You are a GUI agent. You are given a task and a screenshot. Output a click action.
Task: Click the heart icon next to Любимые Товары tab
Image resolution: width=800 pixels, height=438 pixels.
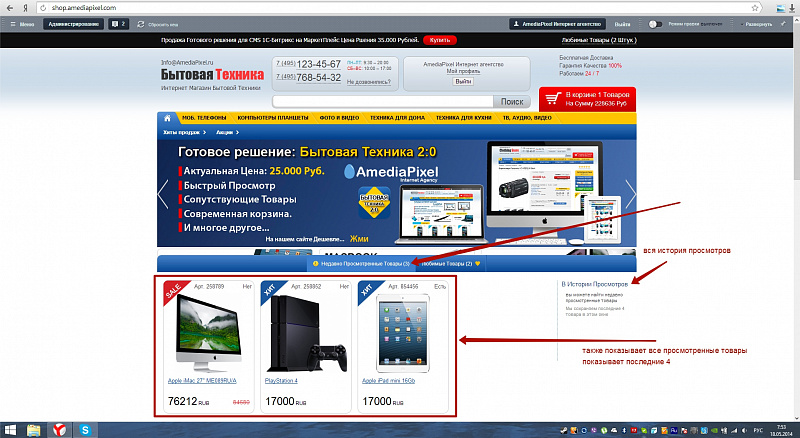478,264
